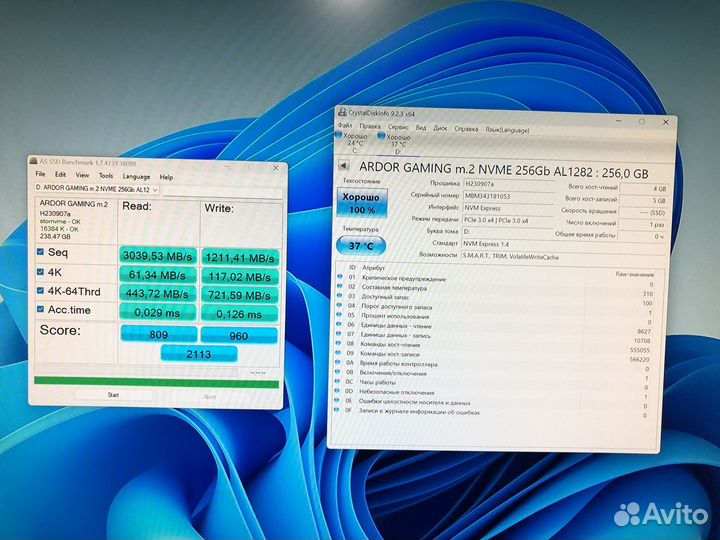The width and height of the screenshot is (720, 540).
Task: Click status icon of attribute 07 Единицы данных - запись
Action: (x=338, y=333)
